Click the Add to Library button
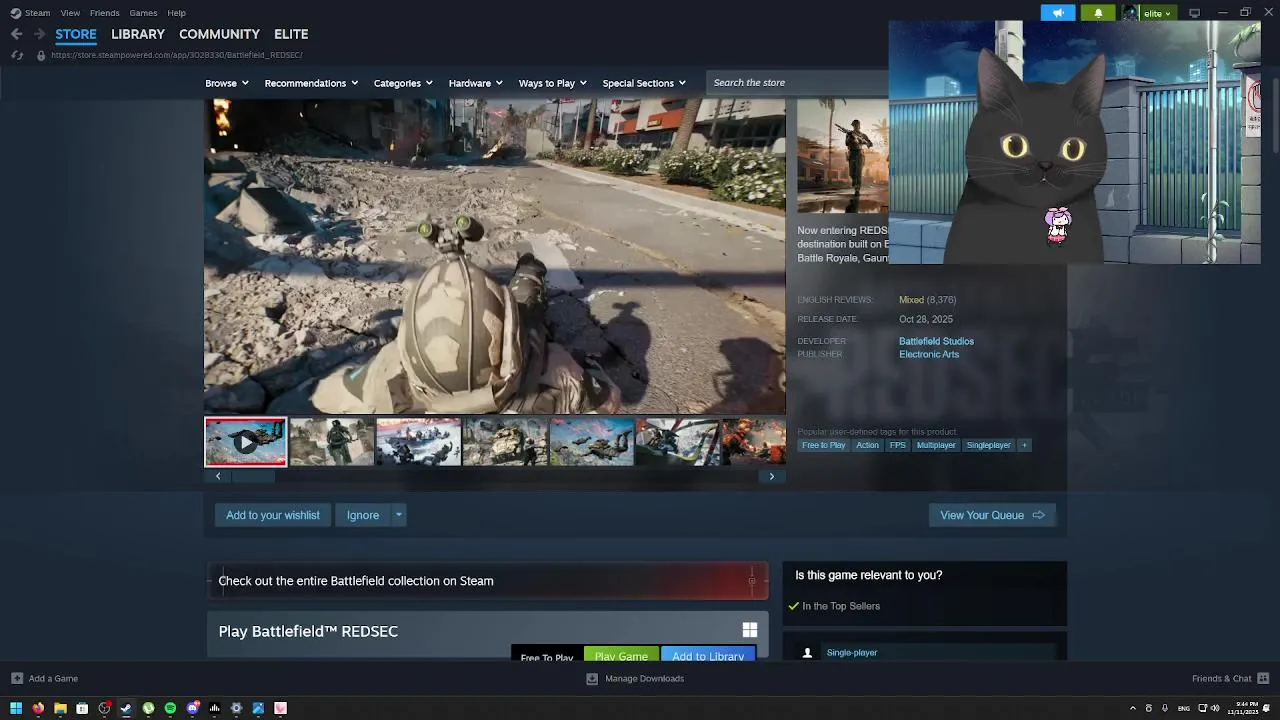The height and width of the screenshot is (720, 1280). click(708, 656)
